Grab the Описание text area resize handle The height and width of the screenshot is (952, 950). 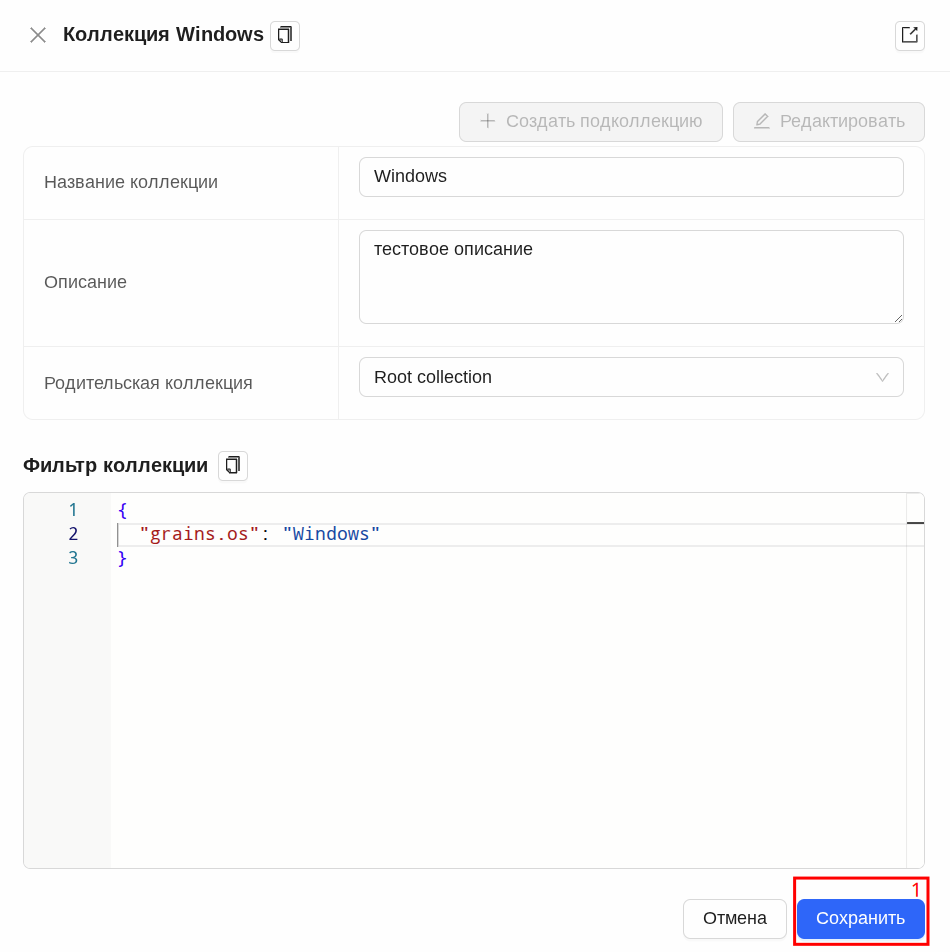(x=898, y=318)
